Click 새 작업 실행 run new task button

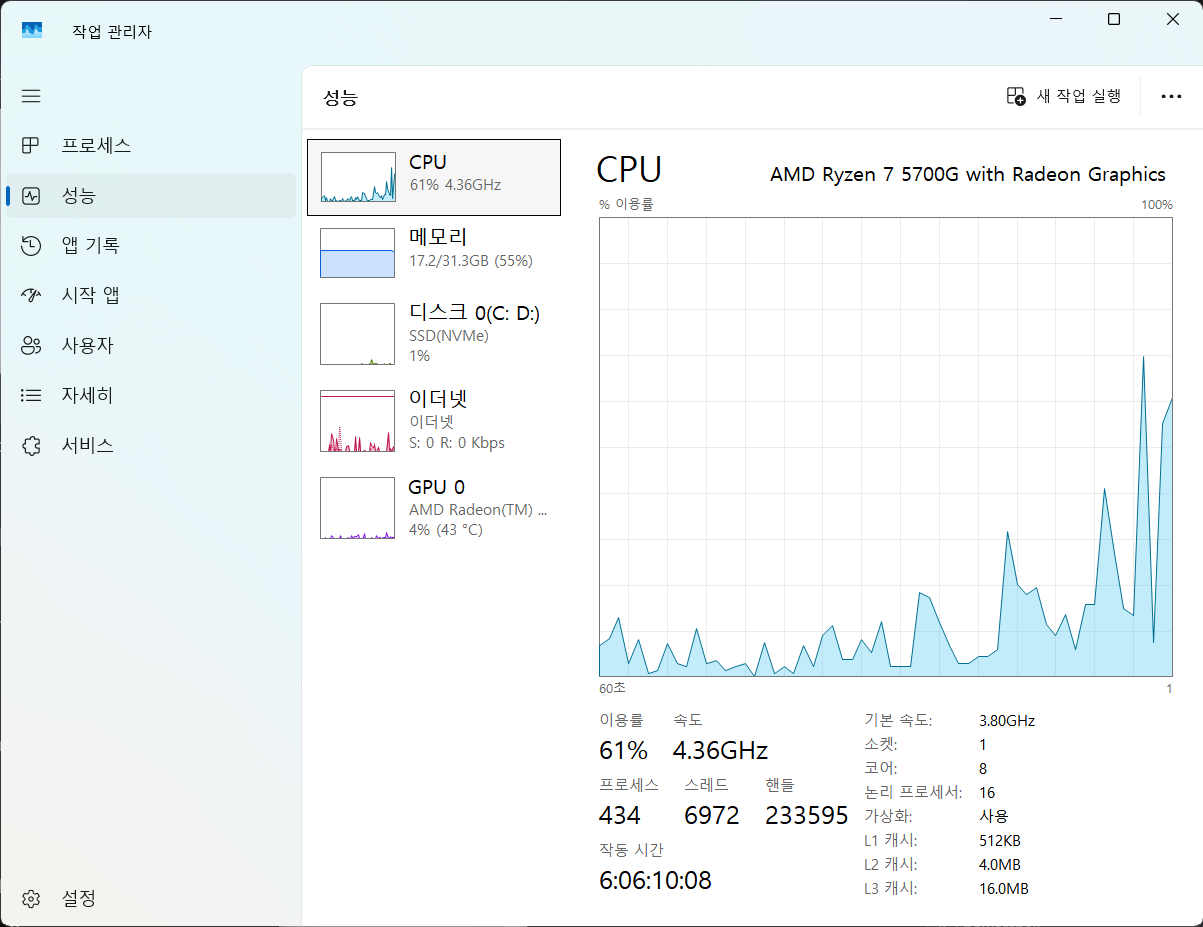[1064, 96]
